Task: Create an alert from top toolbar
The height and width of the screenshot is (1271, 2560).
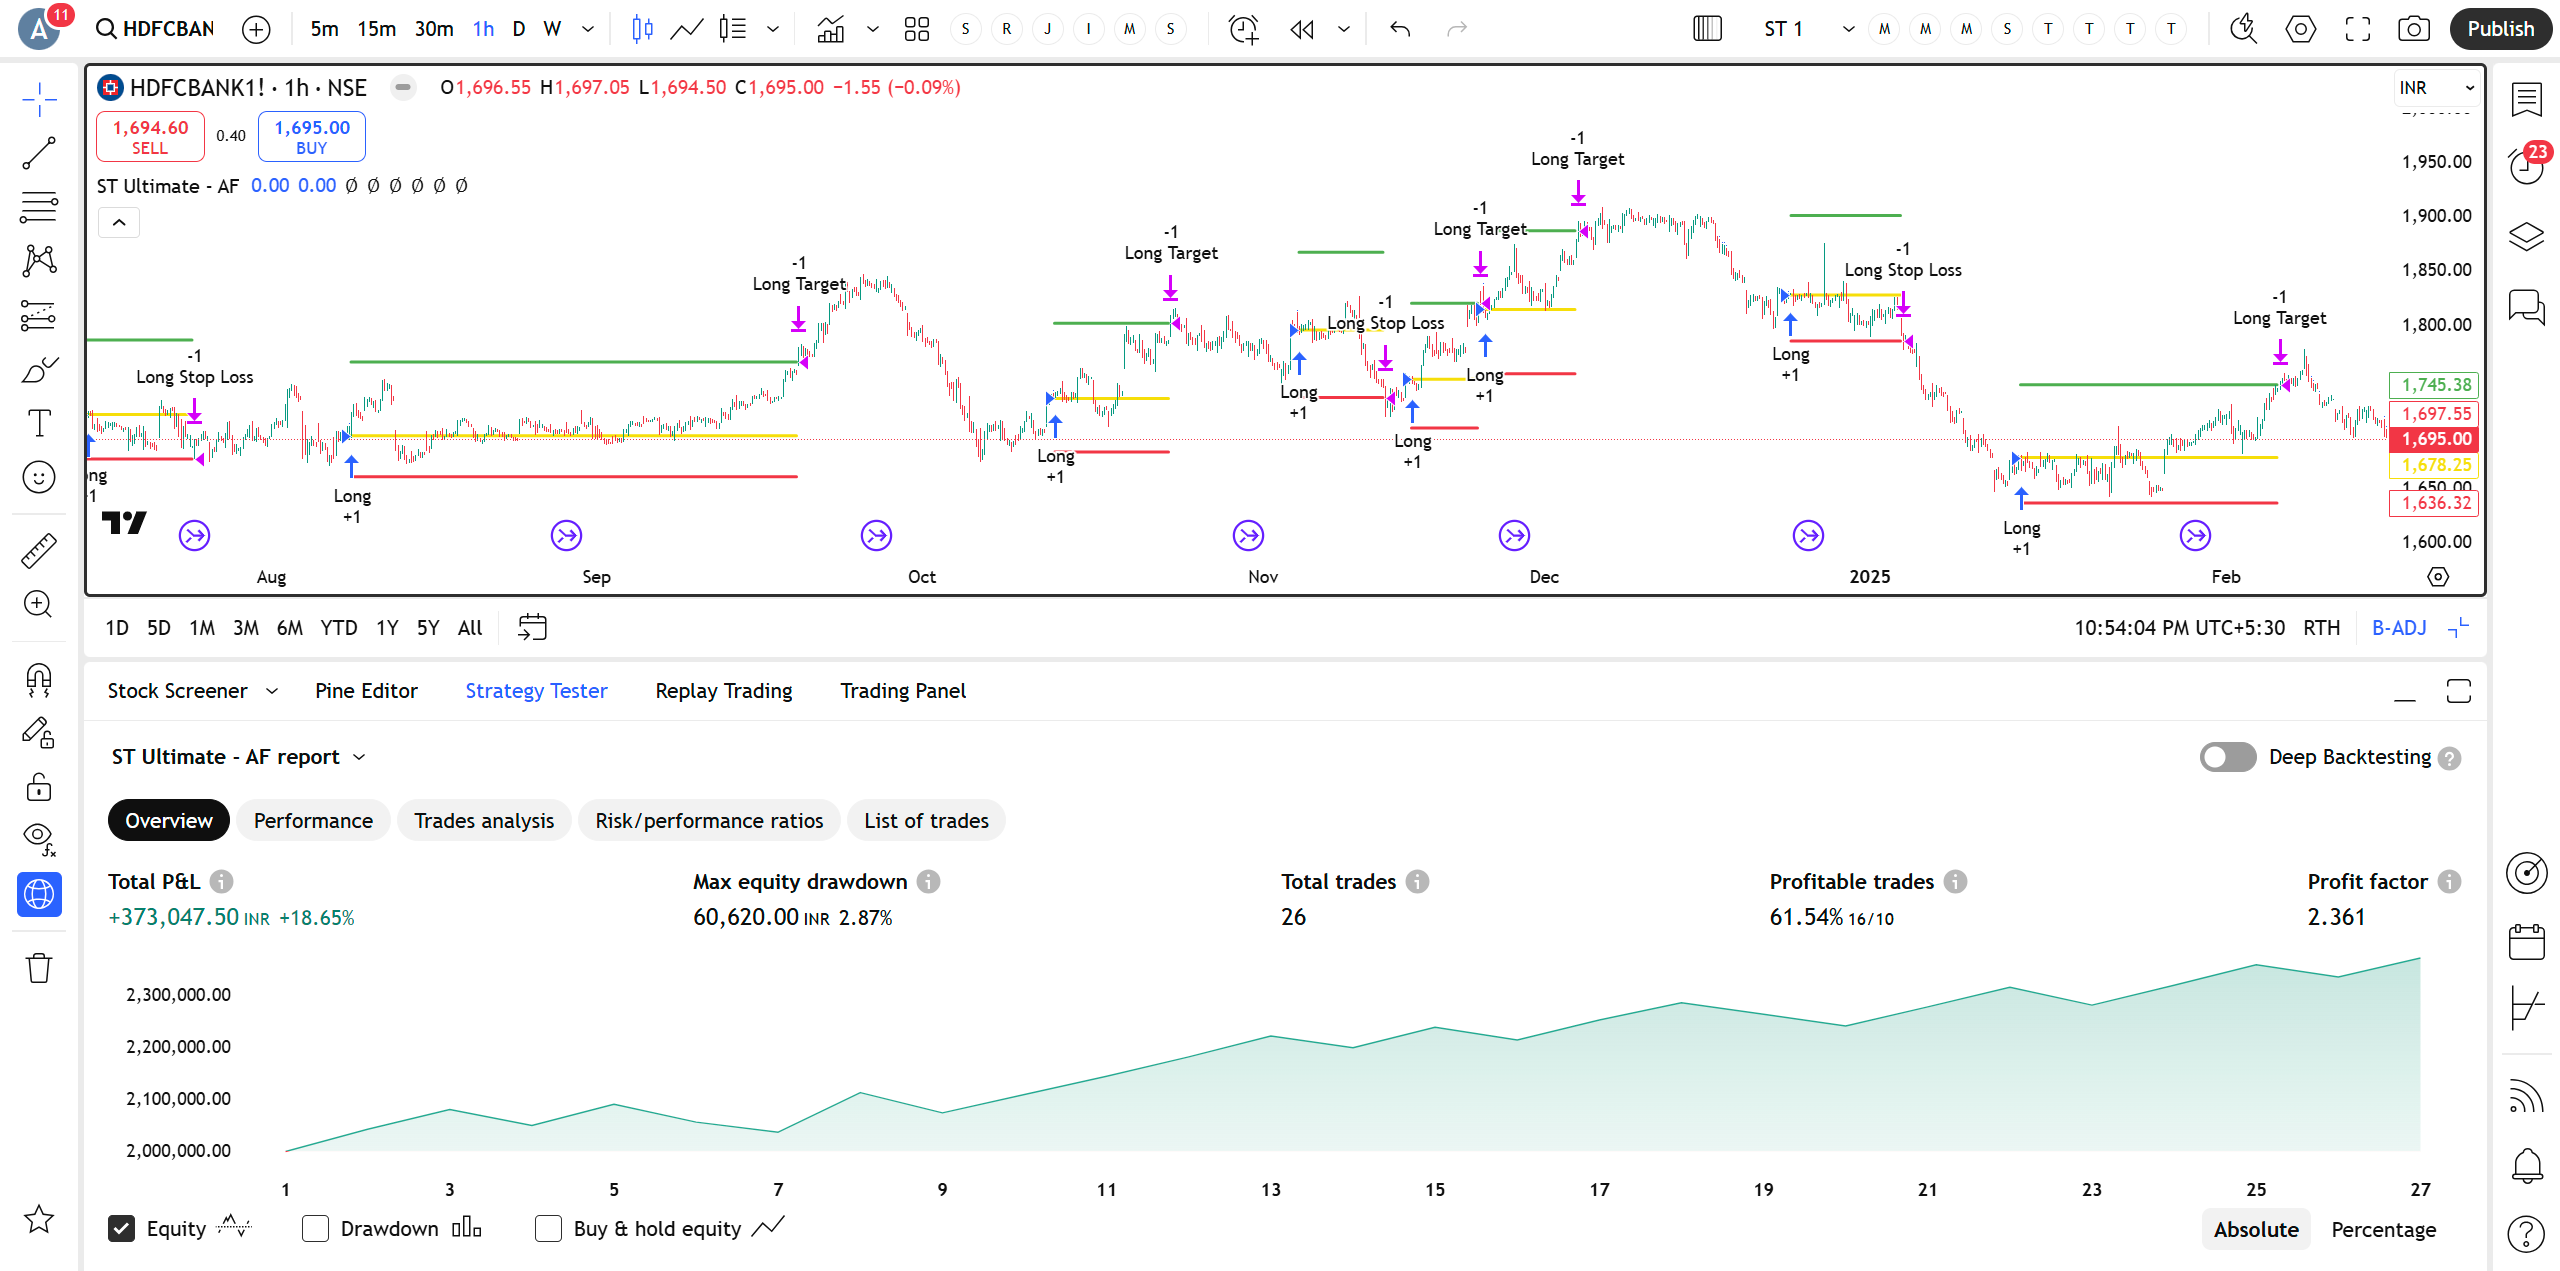Action: click(1244, 29)
